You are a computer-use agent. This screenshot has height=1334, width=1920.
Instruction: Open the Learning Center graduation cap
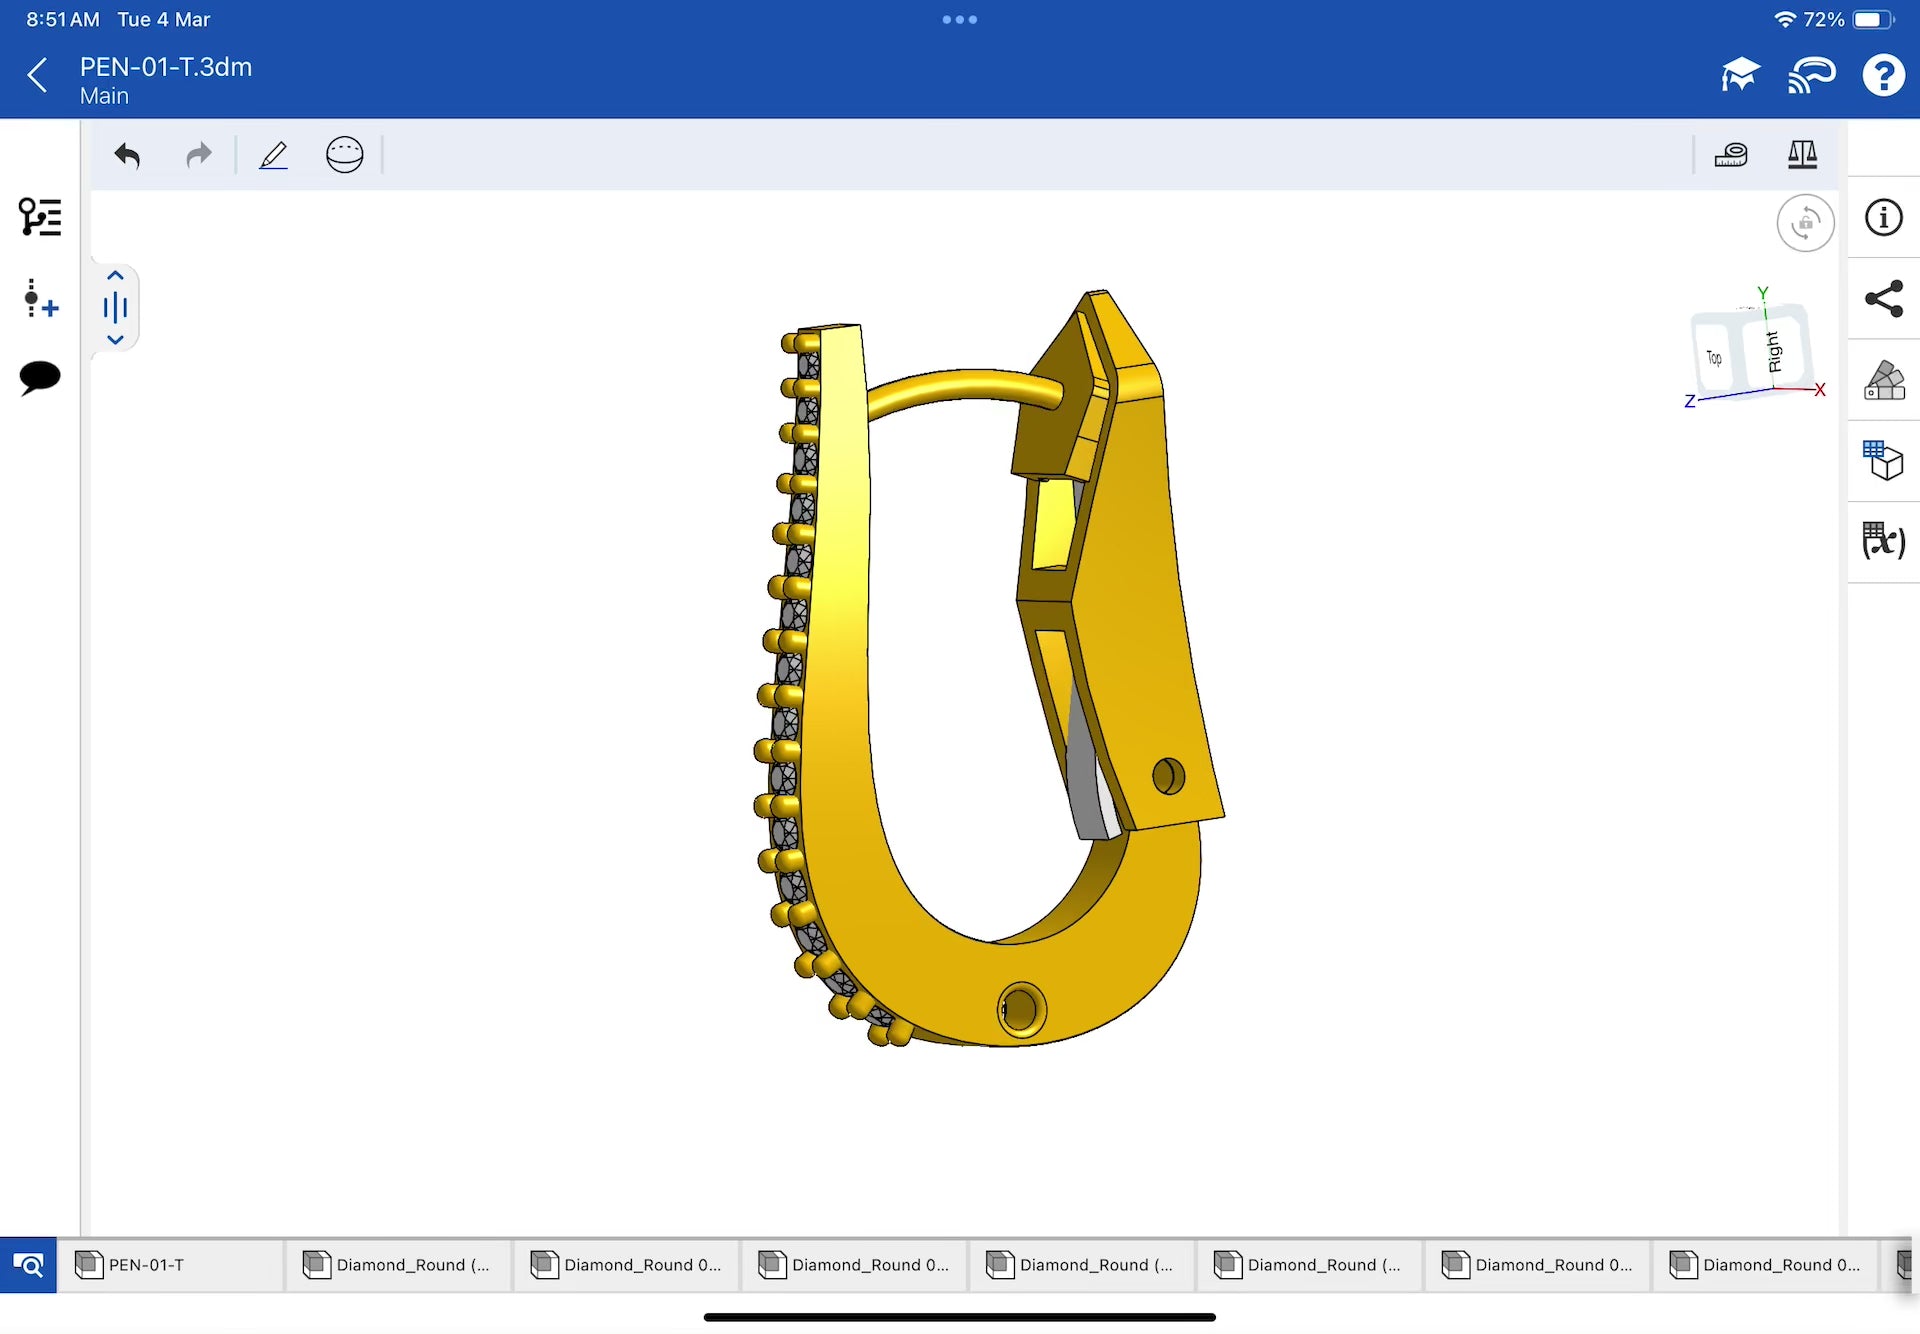coord(1739,76)
